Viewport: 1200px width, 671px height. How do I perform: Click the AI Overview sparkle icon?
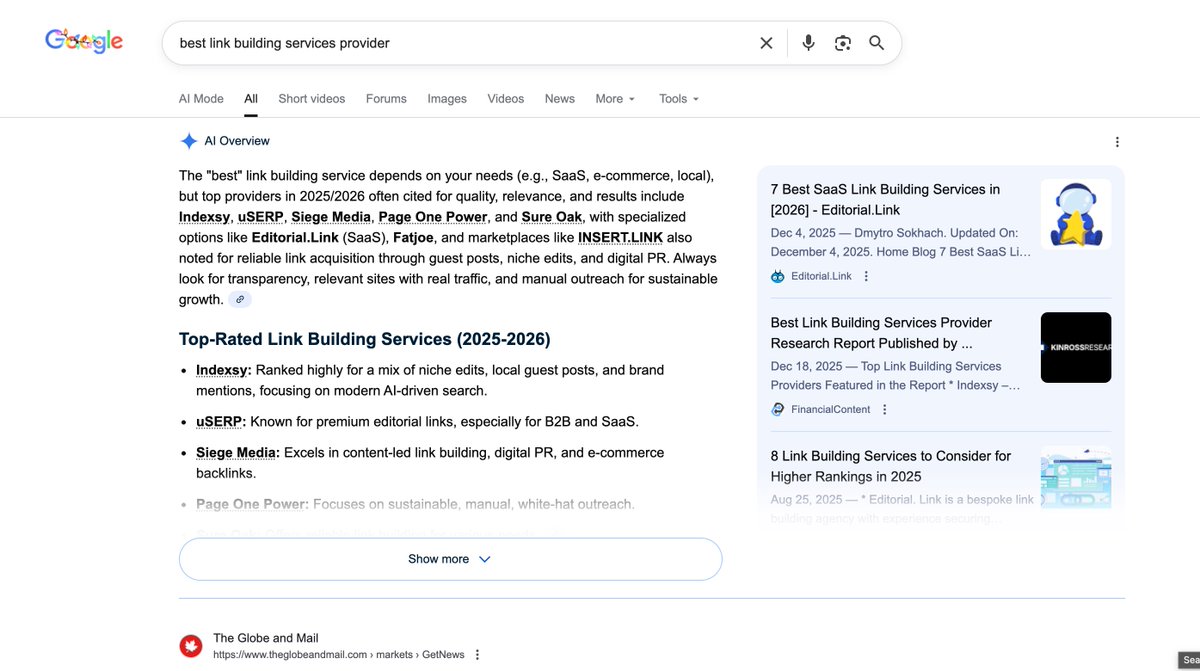(188, 141)
